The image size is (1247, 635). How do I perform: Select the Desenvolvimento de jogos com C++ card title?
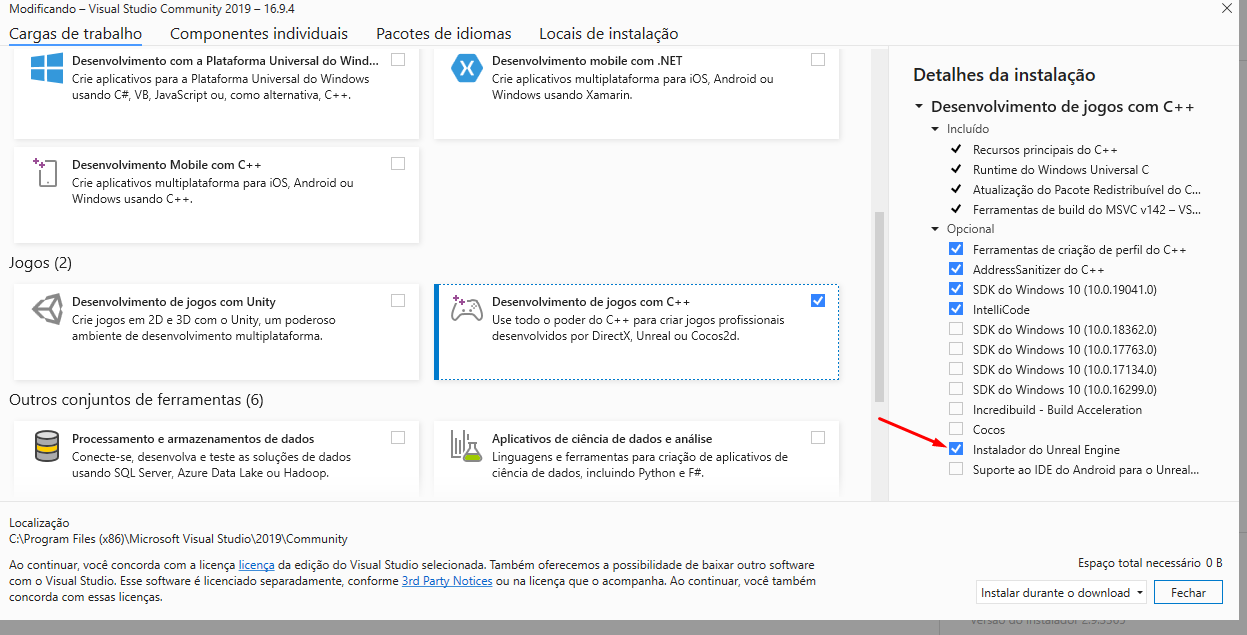coord(591,301)
